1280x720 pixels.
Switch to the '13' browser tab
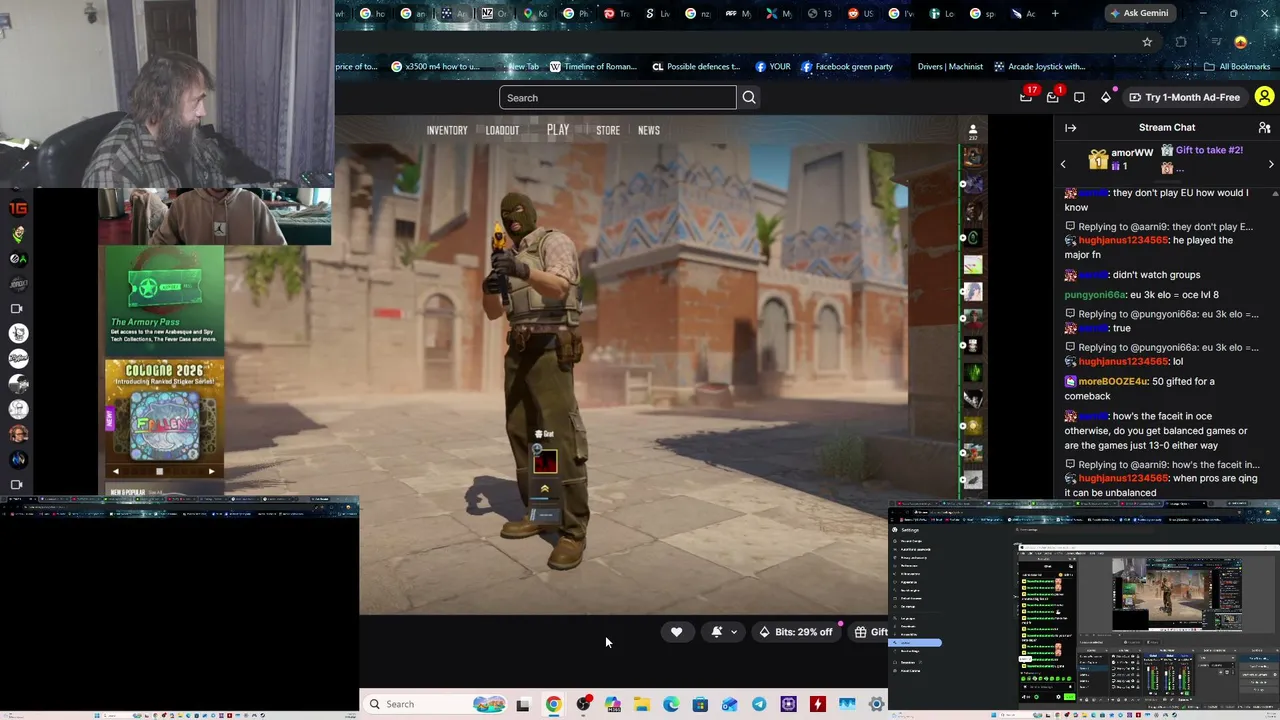click(820, 13)
